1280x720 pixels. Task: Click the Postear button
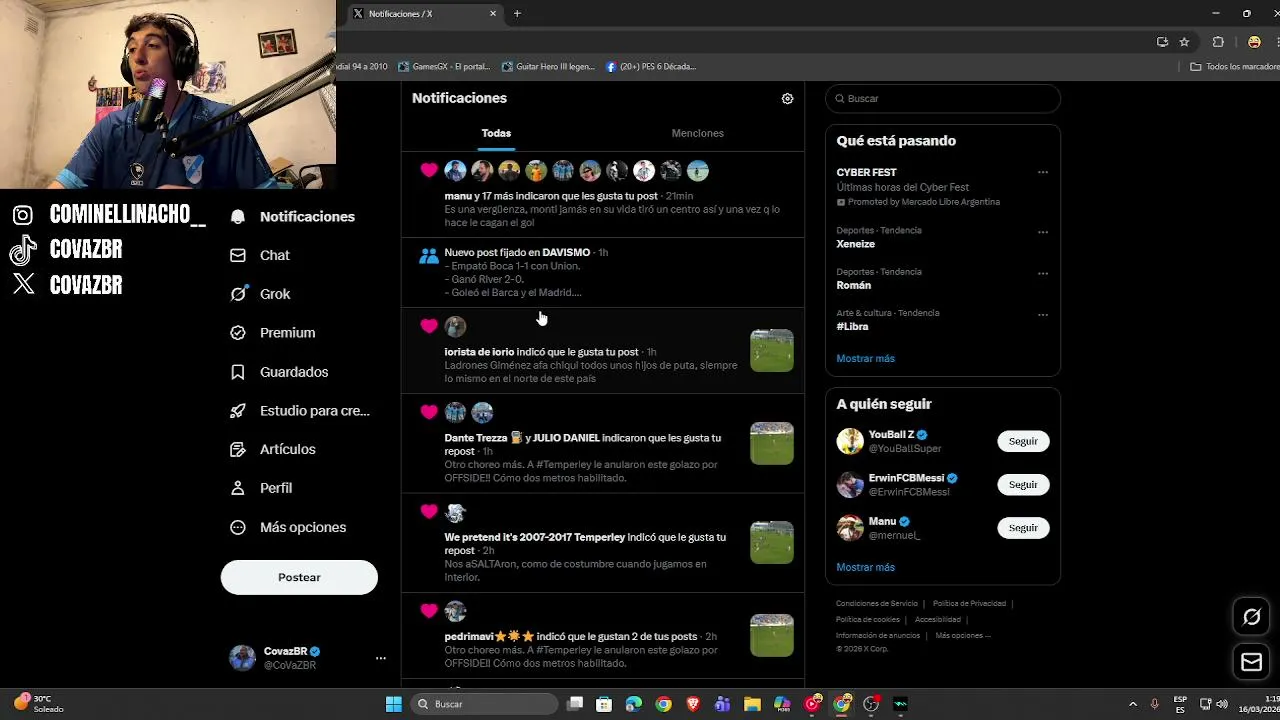pos(299,577)
